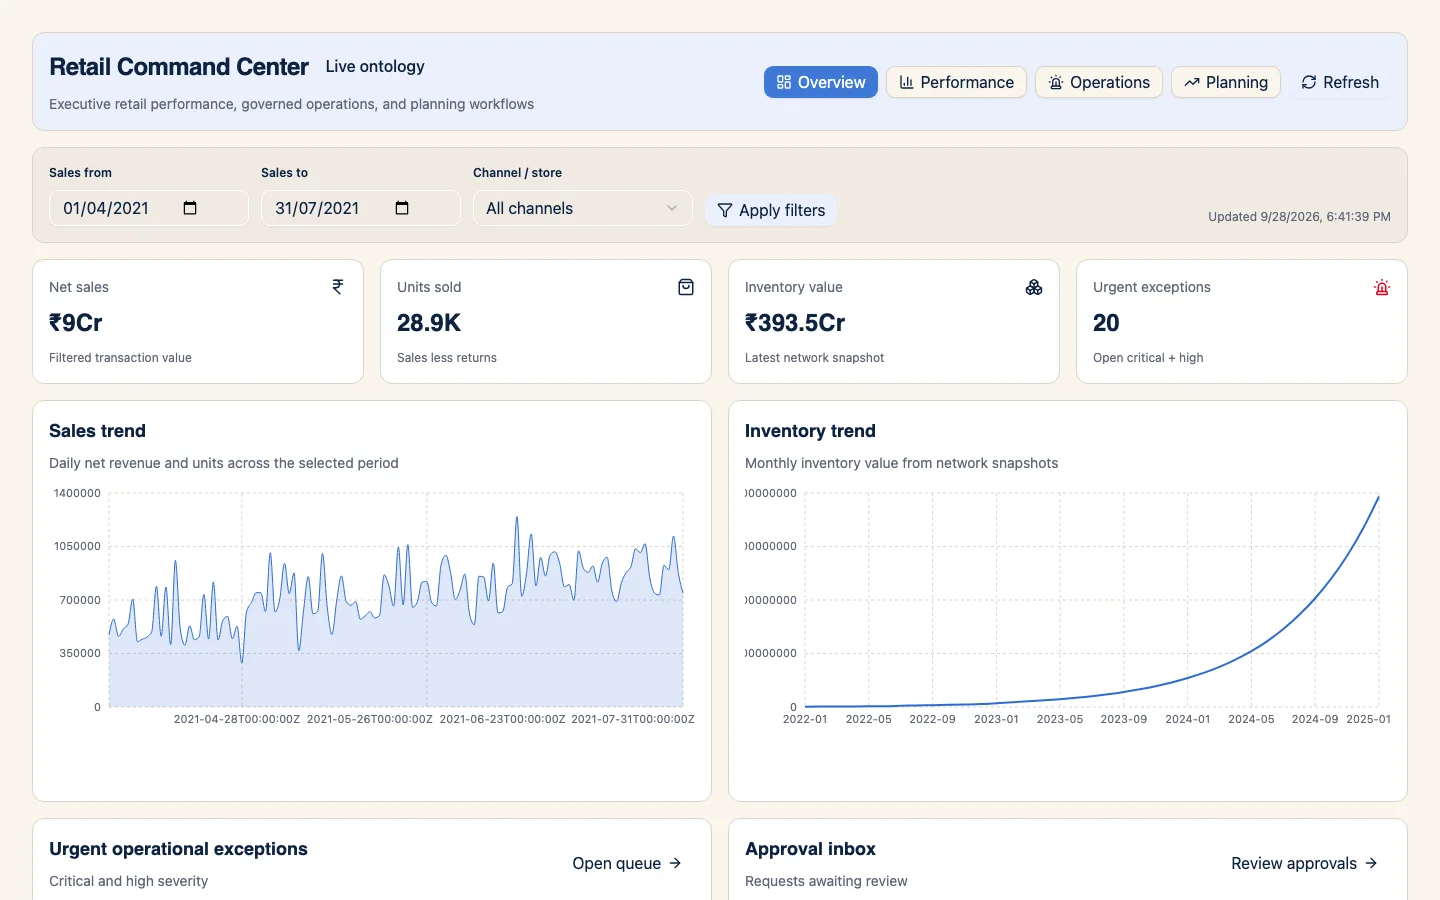Open the Operations tab

tap(1099, 82)
